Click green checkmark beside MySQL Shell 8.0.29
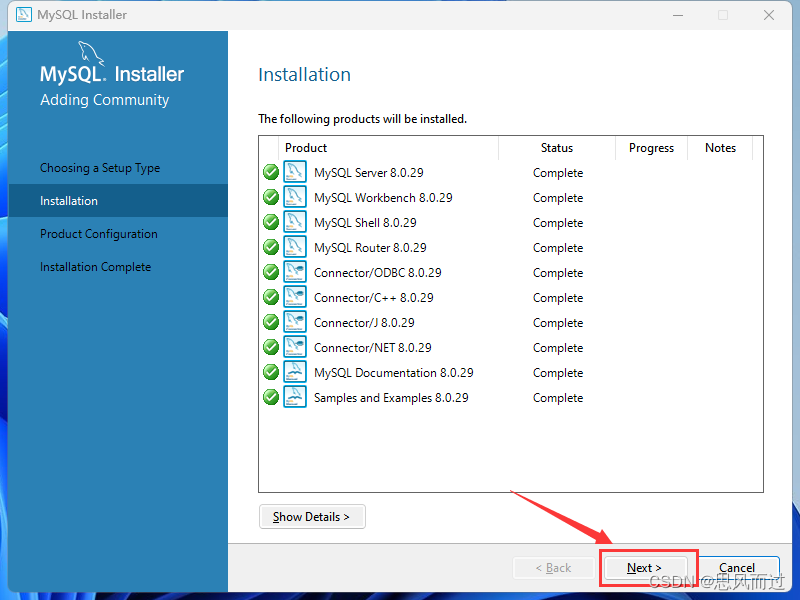The width and height of the screenshot is (800, 600). (x=271, y=222)
